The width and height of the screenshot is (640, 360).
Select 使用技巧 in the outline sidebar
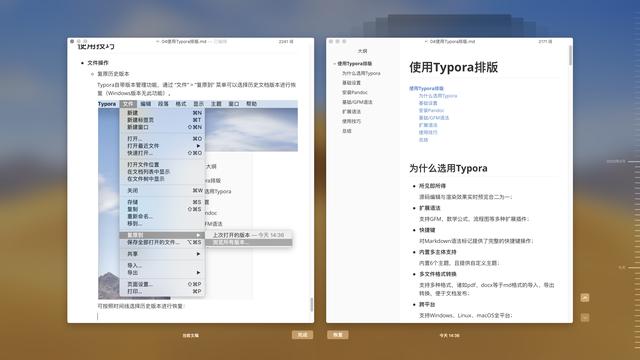click(351, 121)
